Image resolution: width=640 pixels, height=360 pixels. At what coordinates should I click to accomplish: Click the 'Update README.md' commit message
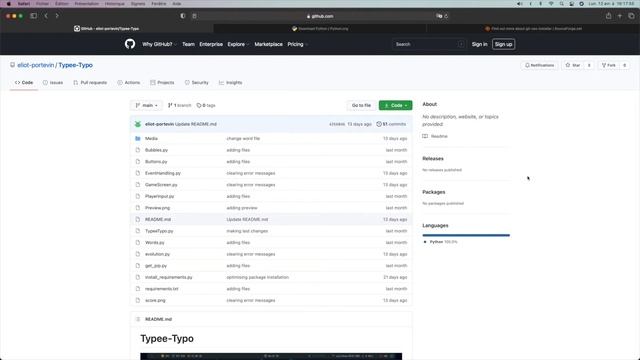click(196, 124)
